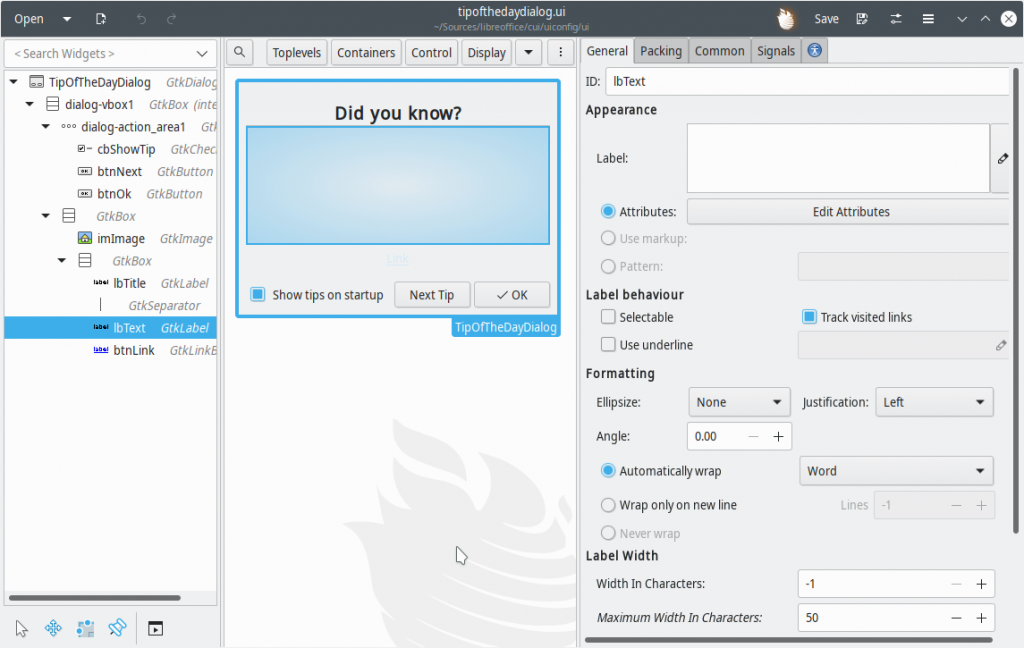Uncheck Track visited links
The height and width of the screenshot is (648, 1024).
(810, 317)
